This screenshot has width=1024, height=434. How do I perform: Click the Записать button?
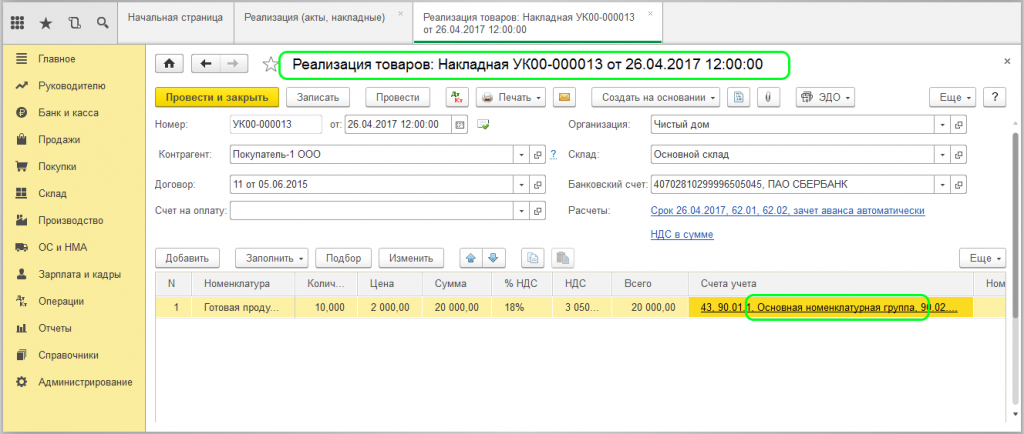(318, 97)
